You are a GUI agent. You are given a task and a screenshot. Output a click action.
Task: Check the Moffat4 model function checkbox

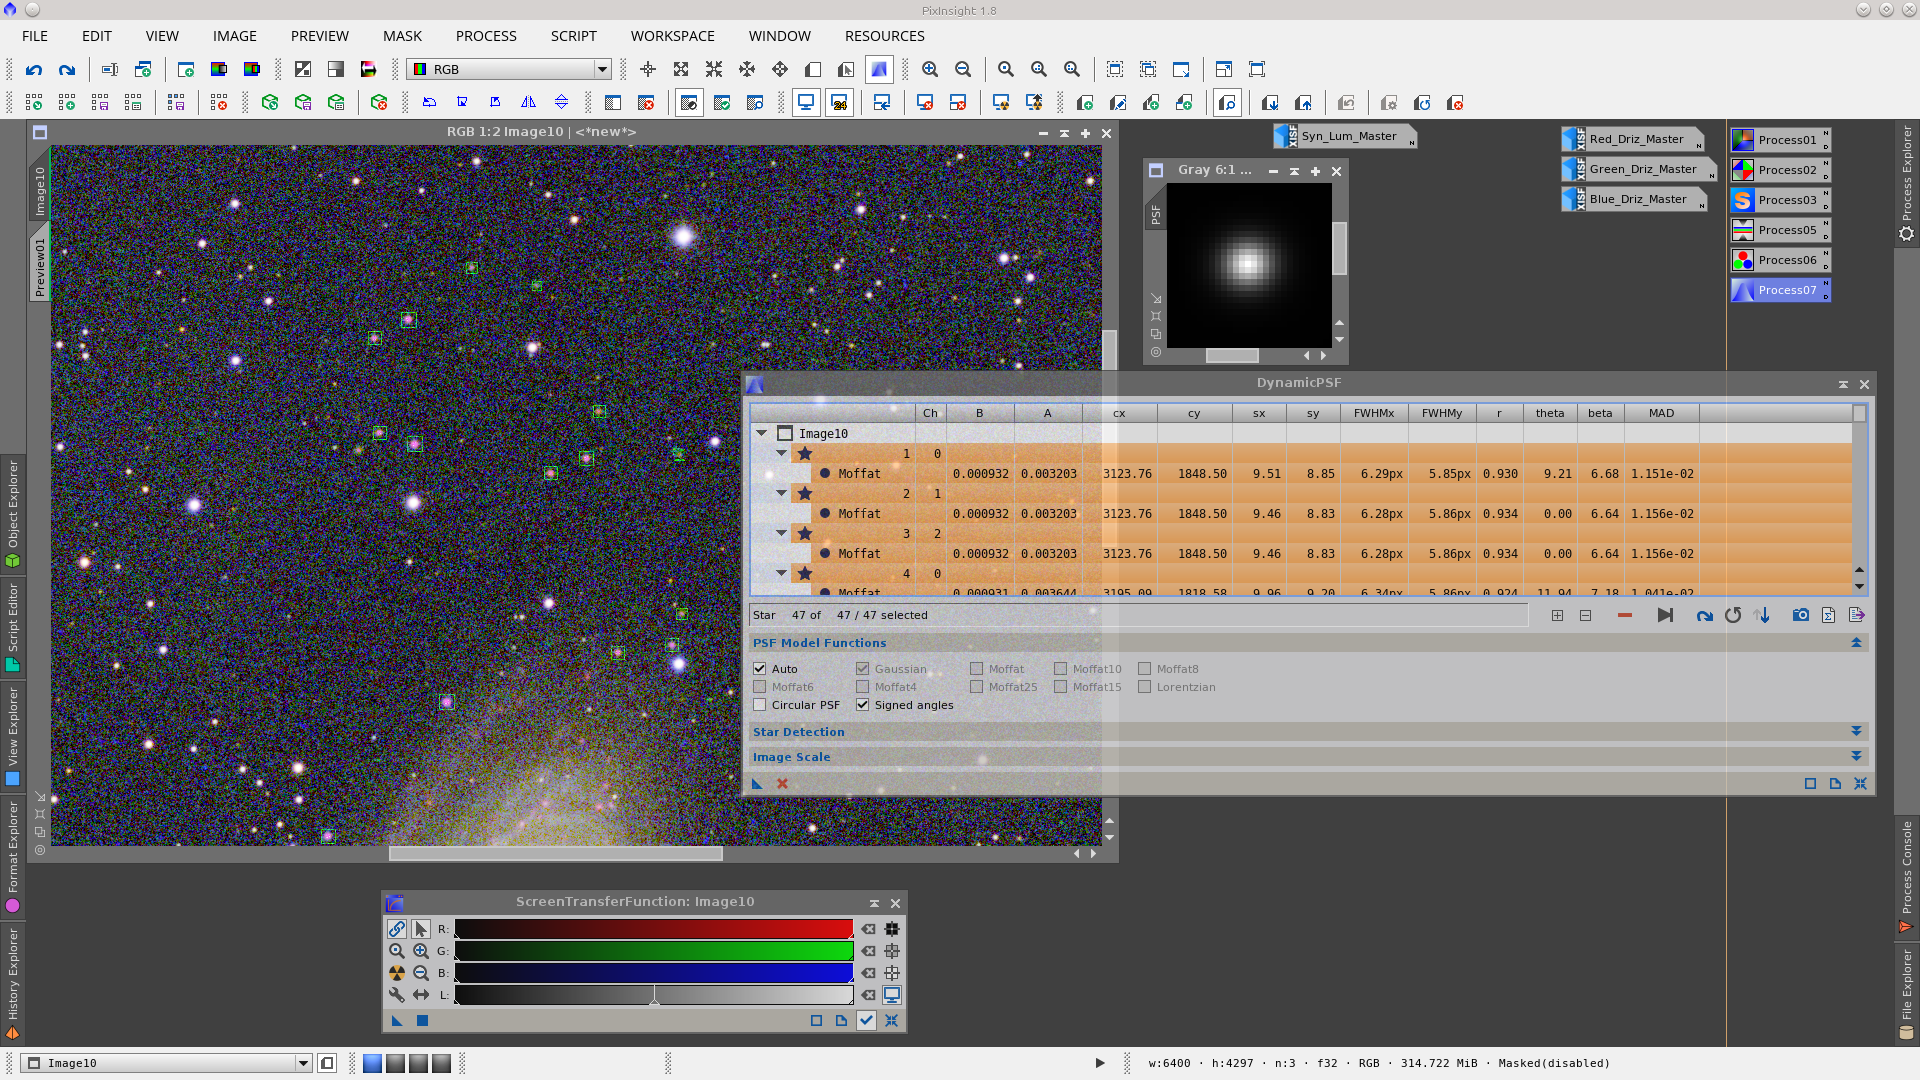[x=862, y=687]
